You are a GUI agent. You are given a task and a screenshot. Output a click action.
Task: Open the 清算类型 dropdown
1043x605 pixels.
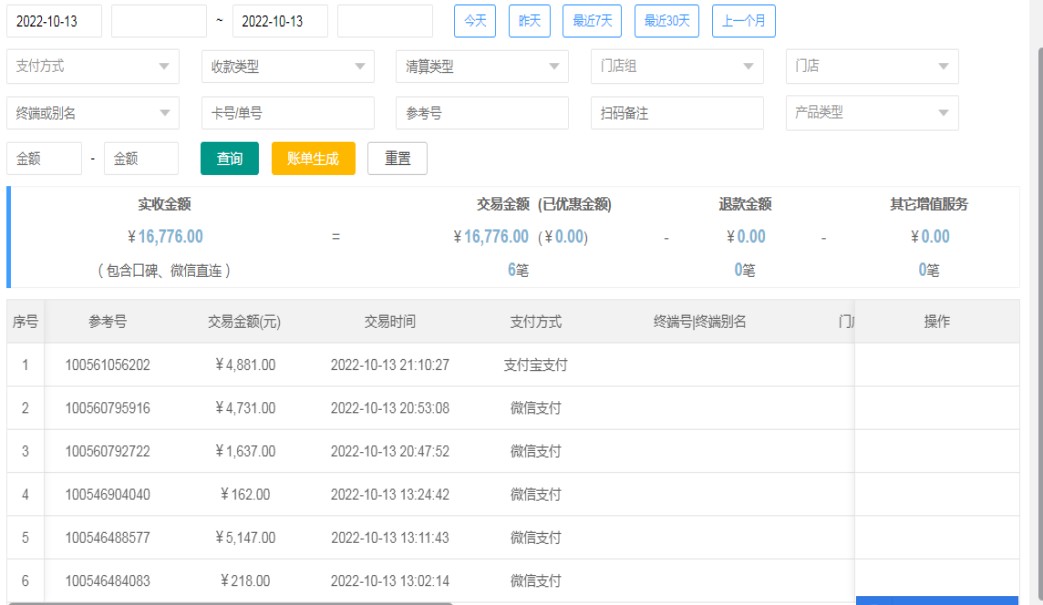pos(482,67)
